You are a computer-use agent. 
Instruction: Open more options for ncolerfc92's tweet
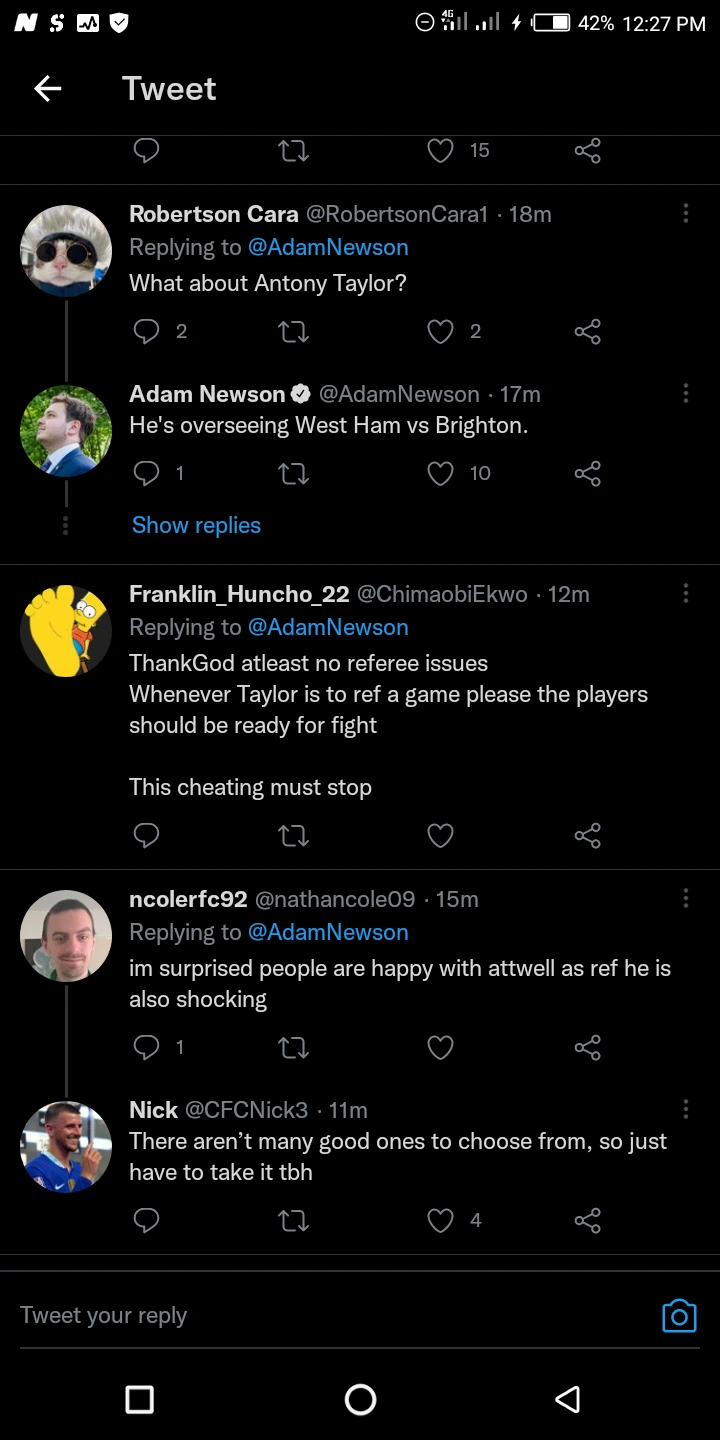tap(685, 899)
